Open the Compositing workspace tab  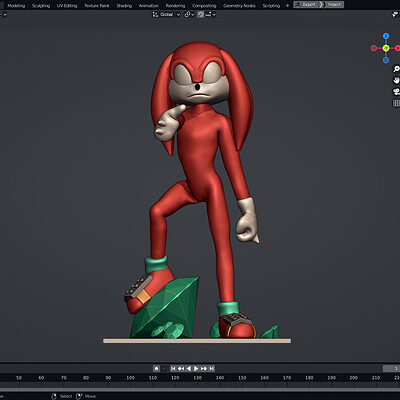point(204,6)
